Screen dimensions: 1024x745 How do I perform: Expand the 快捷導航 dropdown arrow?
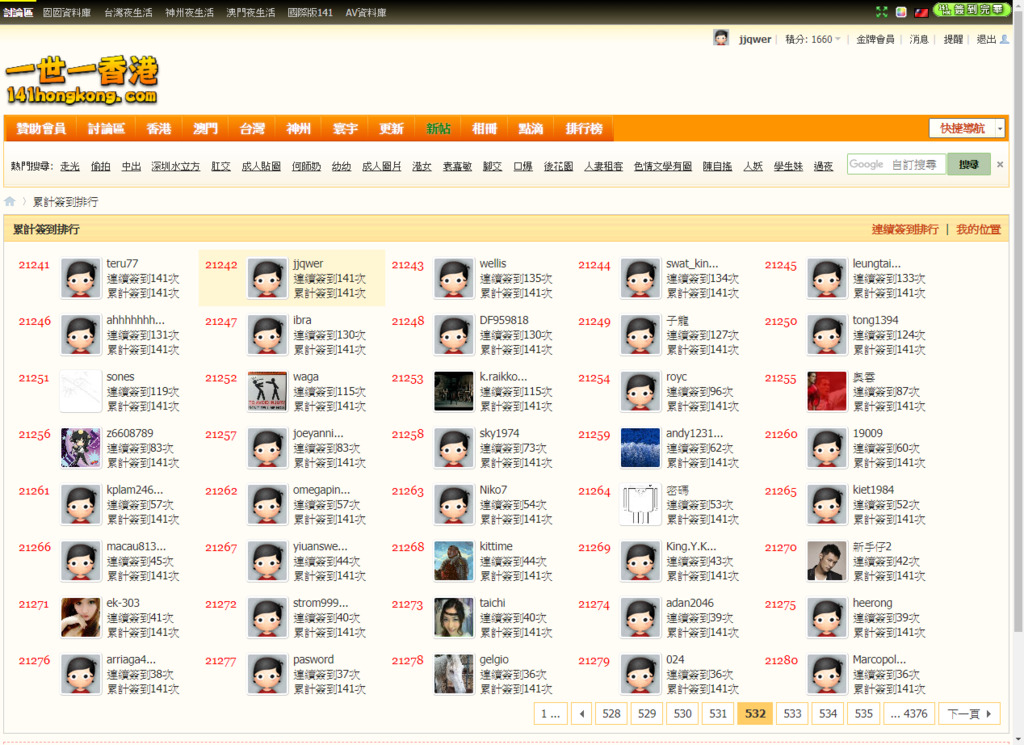pyautogui.click(x=1000, y=129)
